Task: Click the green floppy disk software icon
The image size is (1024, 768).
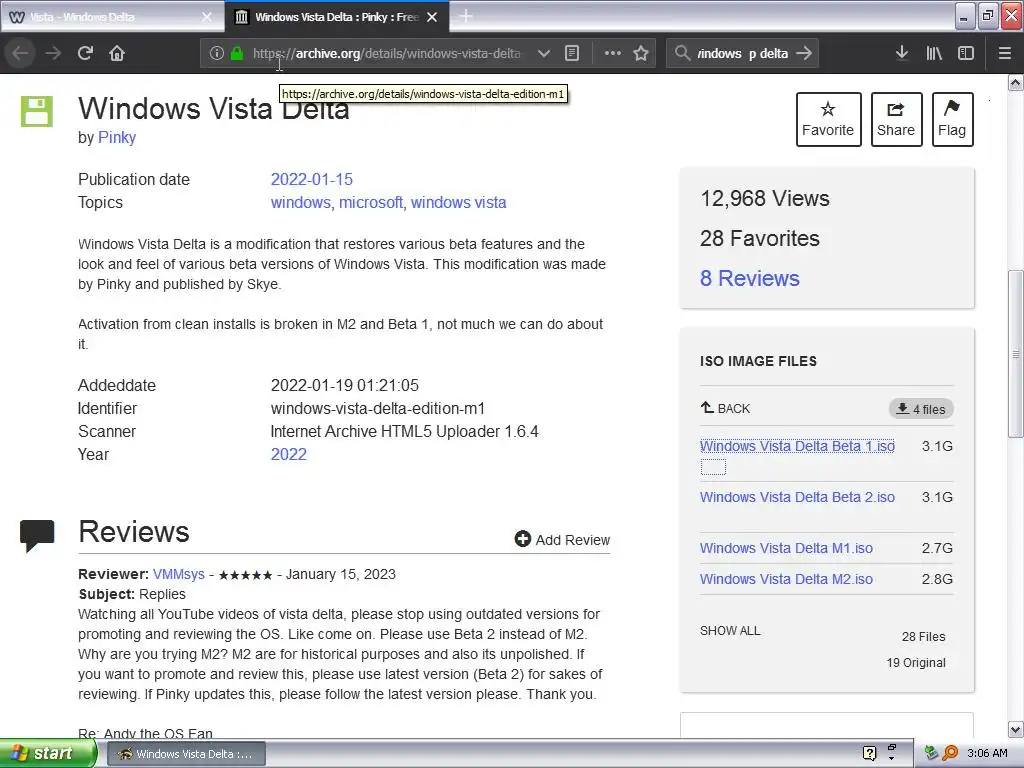Action: [37, 111]
